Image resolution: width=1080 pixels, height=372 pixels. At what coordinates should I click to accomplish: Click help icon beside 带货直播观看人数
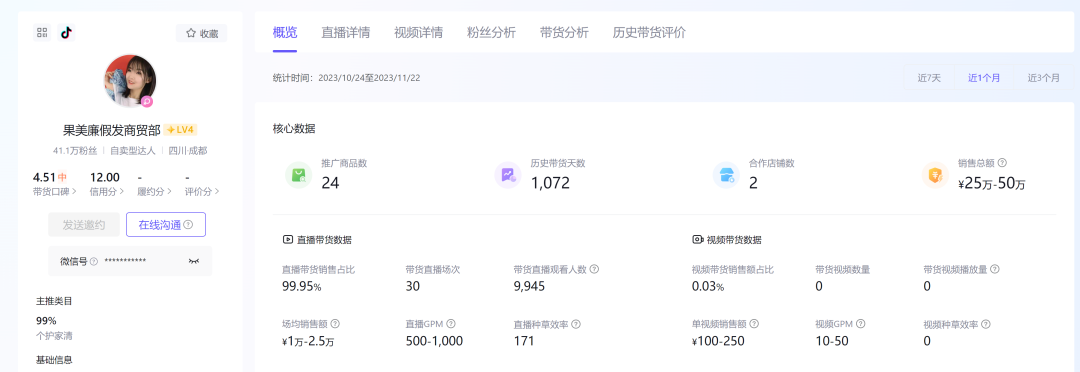click(594, 269)
